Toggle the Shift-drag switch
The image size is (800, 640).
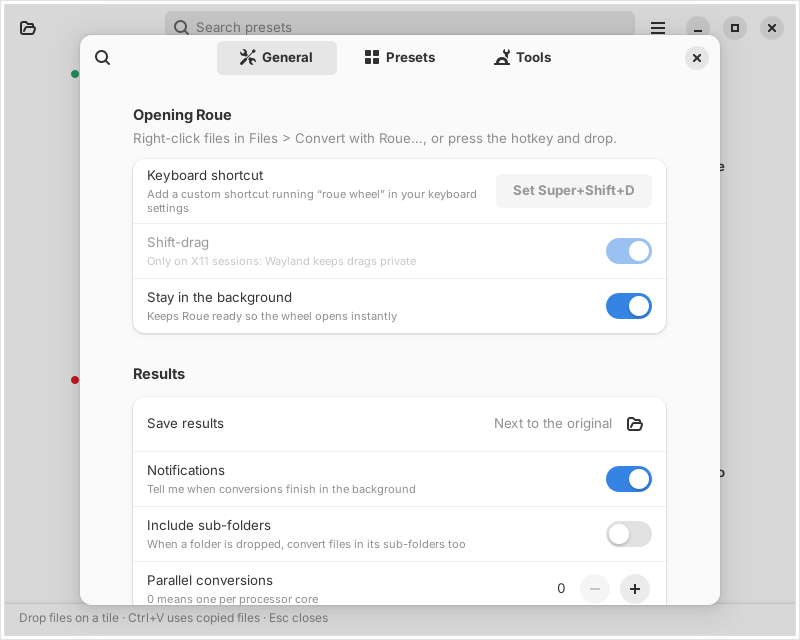[629, 251]
